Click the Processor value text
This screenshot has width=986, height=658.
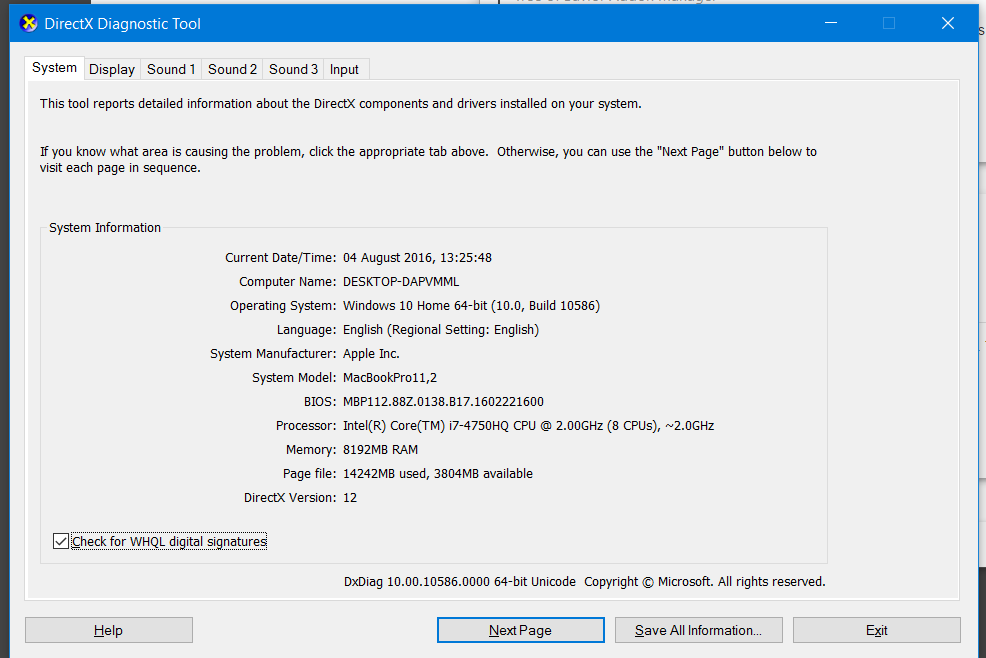pyautogui.click(x=528, y=426)
